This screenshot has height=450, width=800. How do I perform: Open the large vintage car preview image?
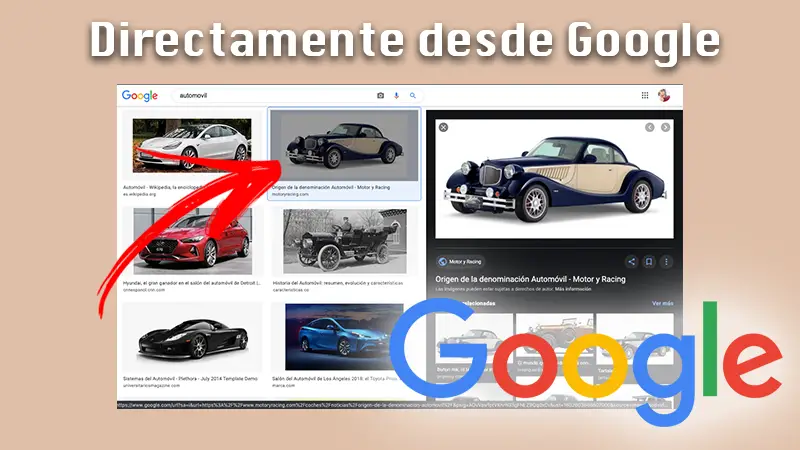click(554, 179)
